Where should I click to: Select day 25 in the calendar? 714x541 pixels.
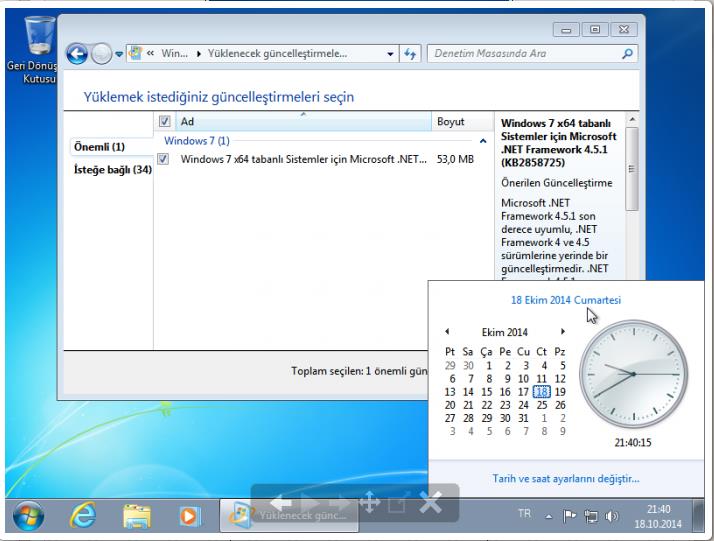click(542, 405)
